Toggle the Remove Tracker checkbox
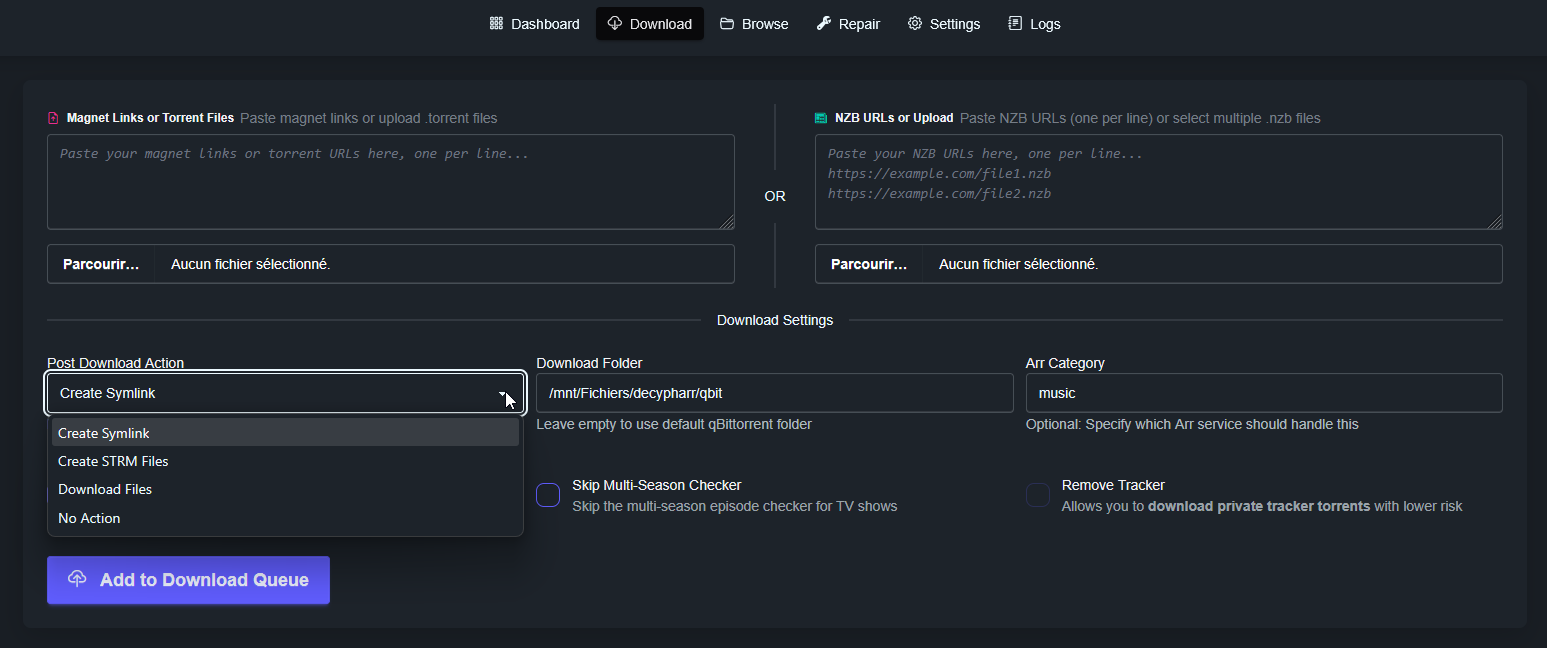This screenshot has height=648, width=1547. (1038, 495)
